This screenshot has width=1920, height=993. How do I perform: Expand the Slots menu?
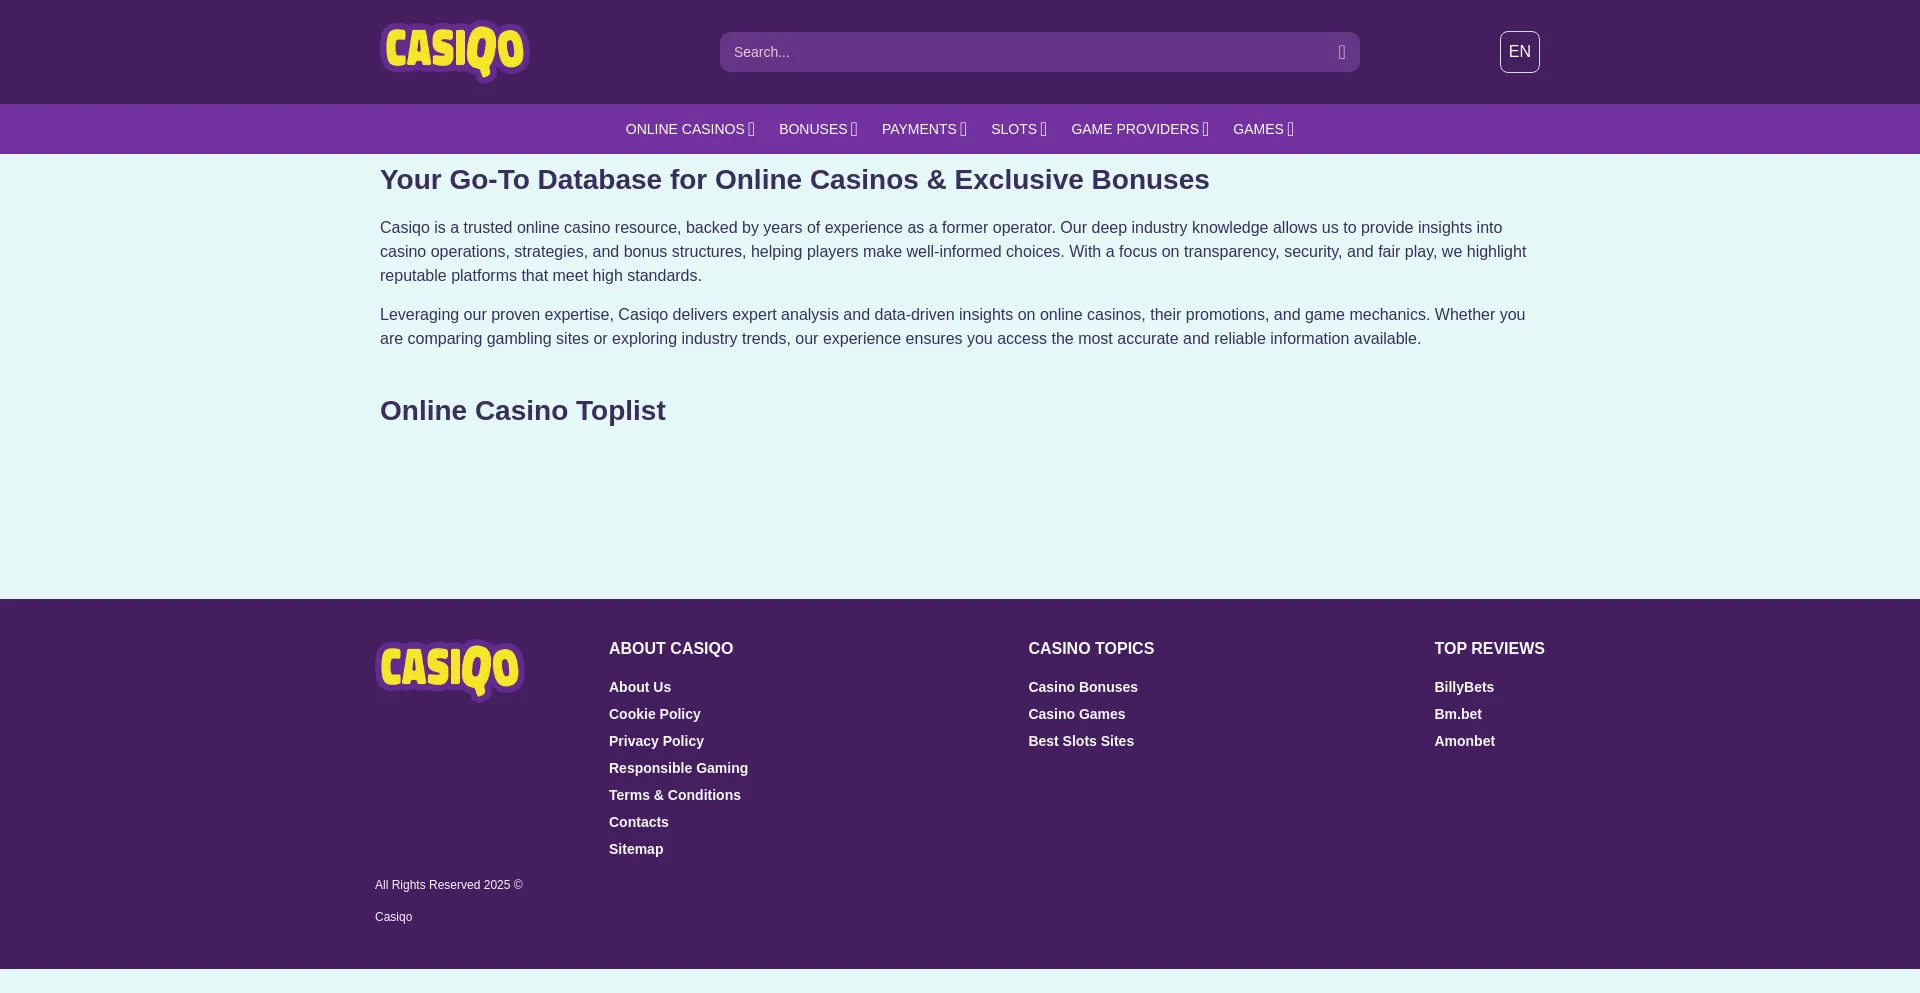1019,129
